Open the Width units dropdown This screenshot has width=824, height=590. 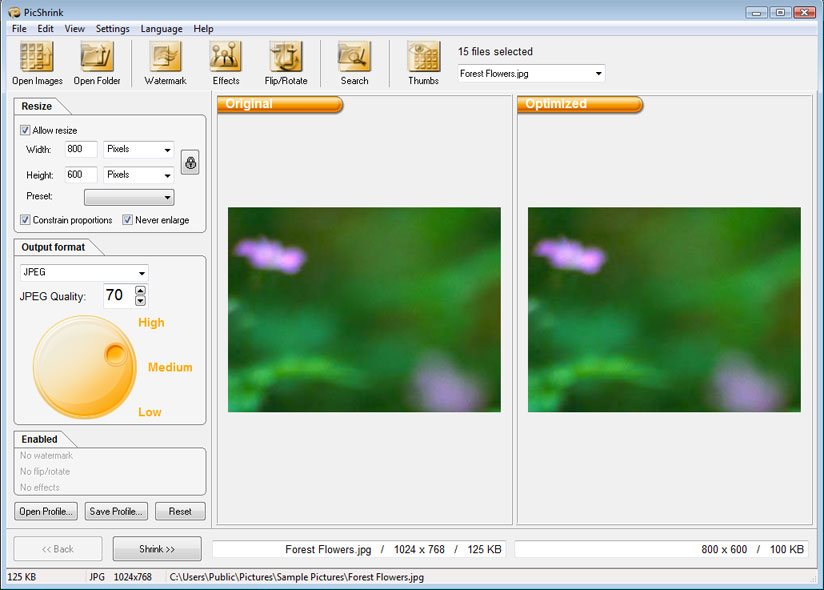coord(139,149)
